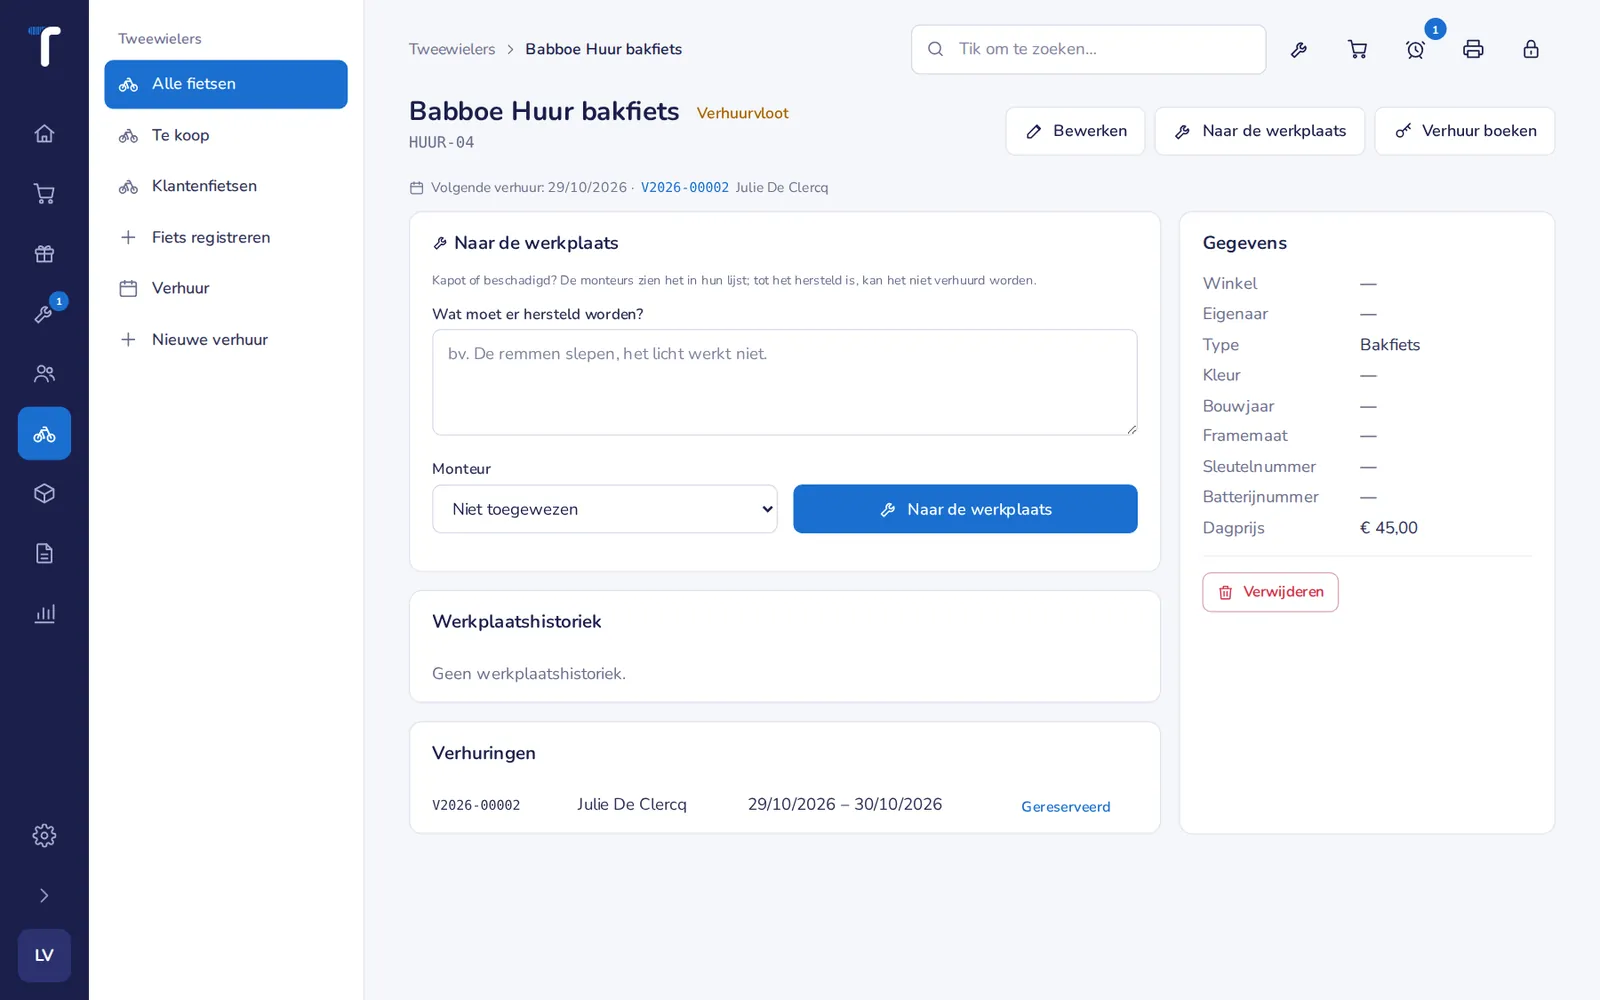The image size is (1600, 1000).
Task: Open the gift icon in the left rail
Action: point(44,254)
